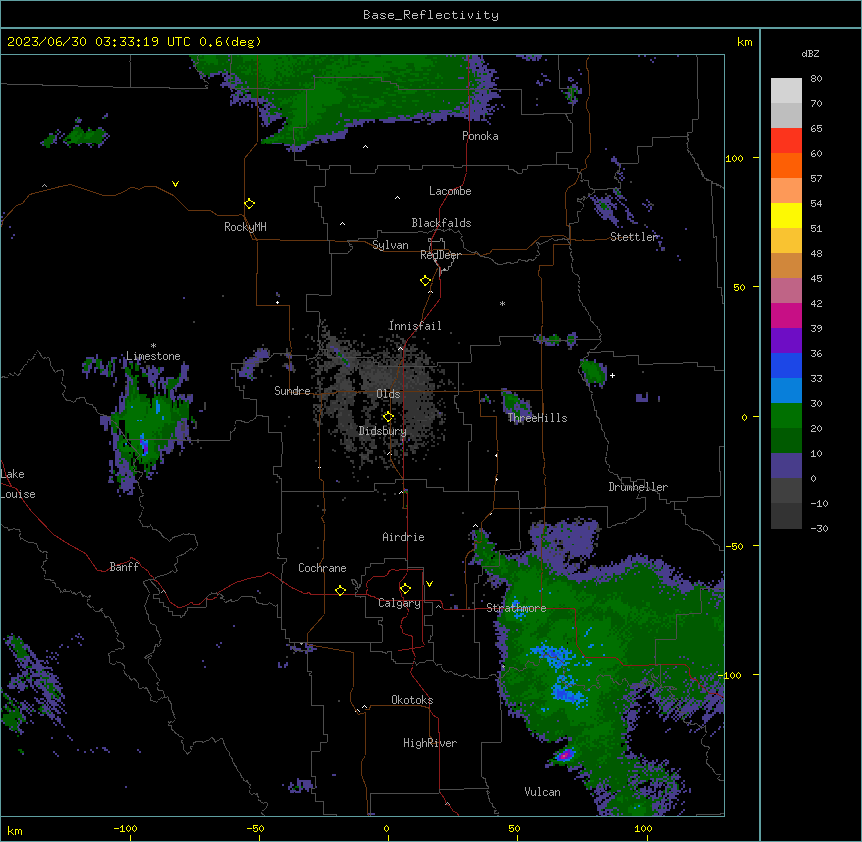862x842 pixels.
Task: Click the Stettler label
Action: pyautogui.click(x=634, y=237)
